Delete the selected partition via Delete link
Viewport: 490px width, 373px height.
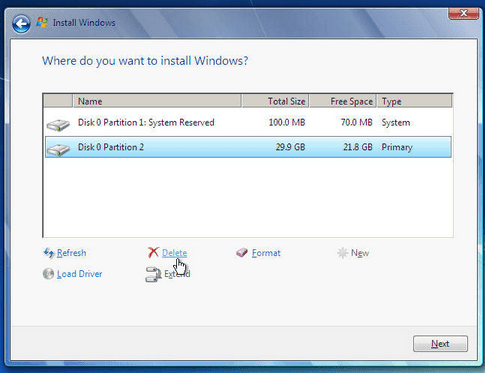[x=174, y=253]
